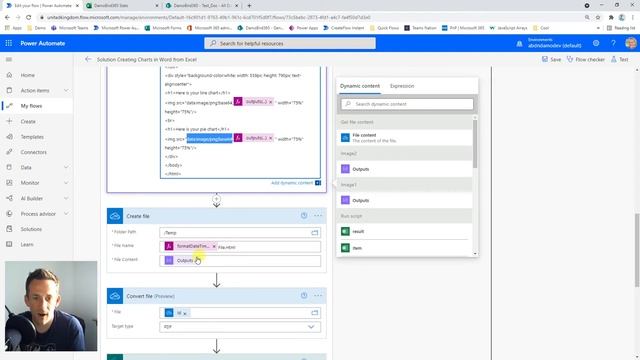Collapse the left navigation hamburger menu
Viewport: 640px width, 360px height.
tap(9, 60)
